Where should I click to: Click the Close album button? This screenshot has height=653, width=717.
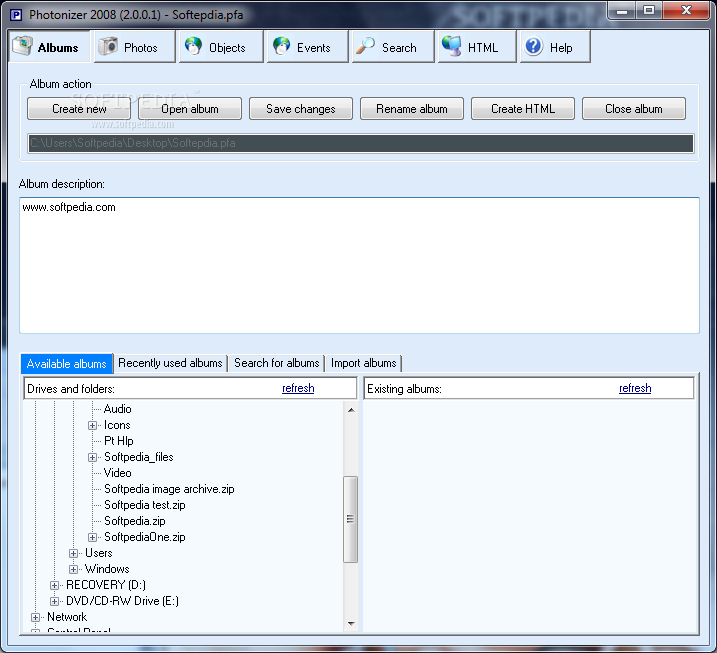tap(634, 109)
